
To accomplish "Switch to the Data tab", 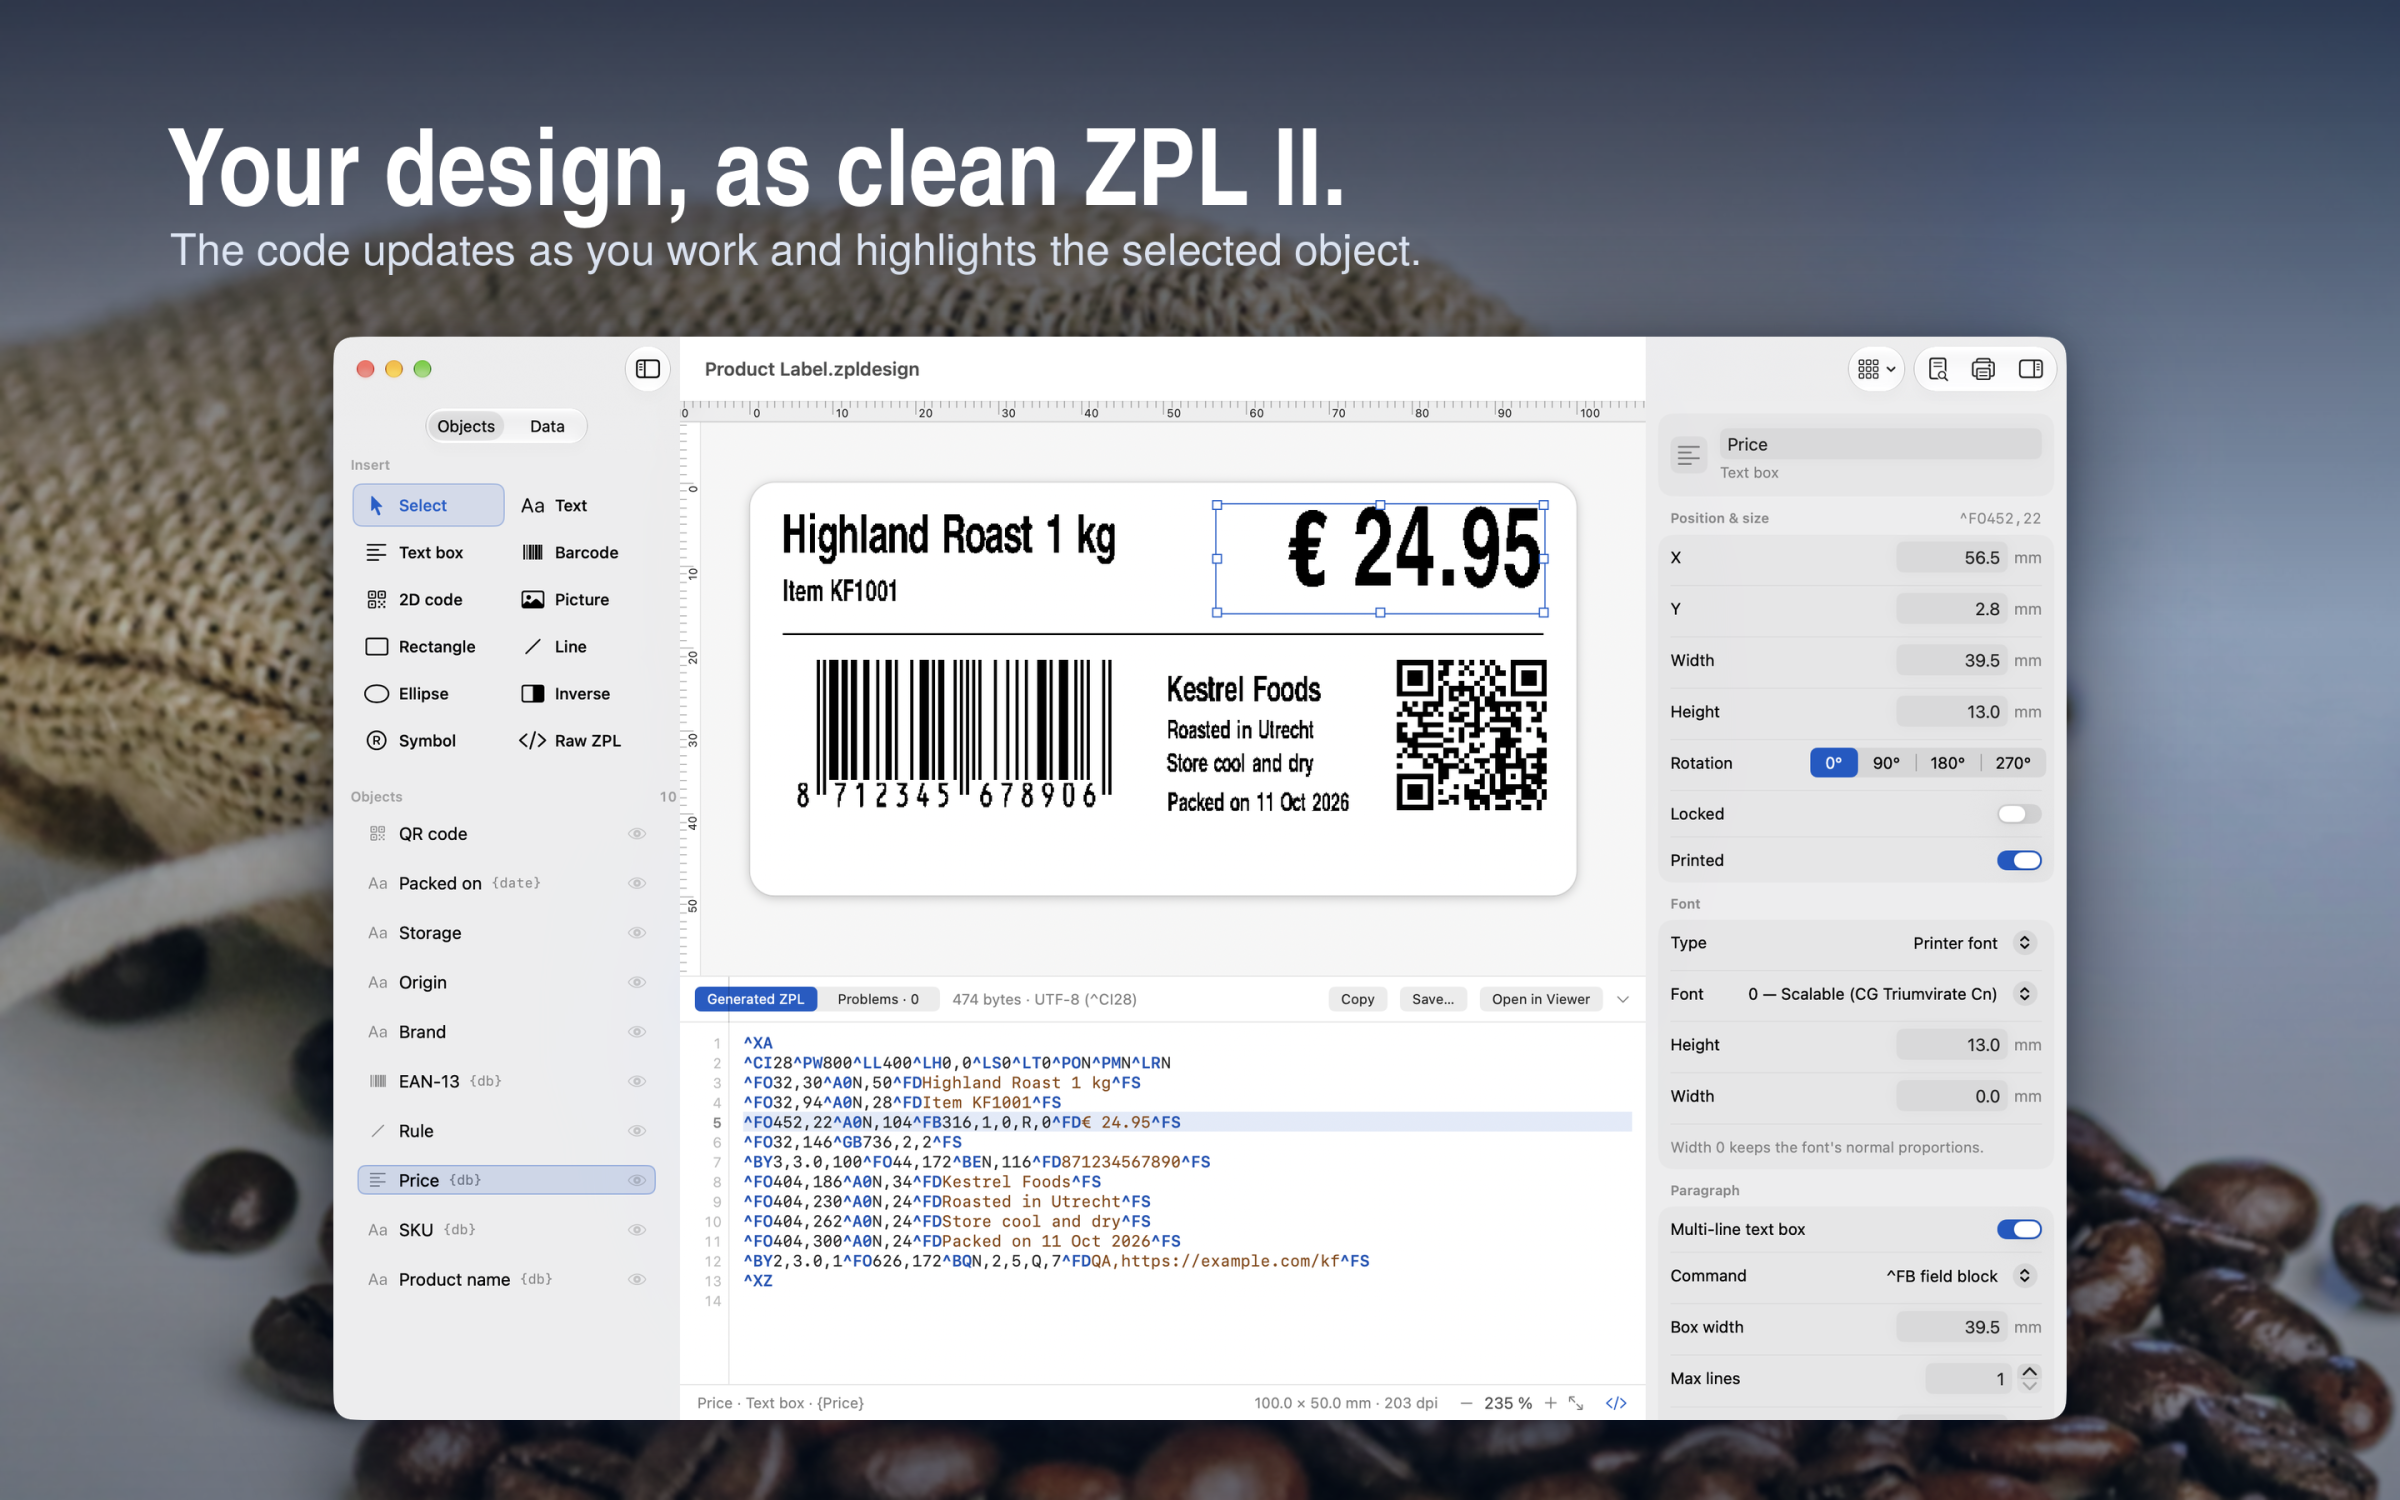I will 547,426.
